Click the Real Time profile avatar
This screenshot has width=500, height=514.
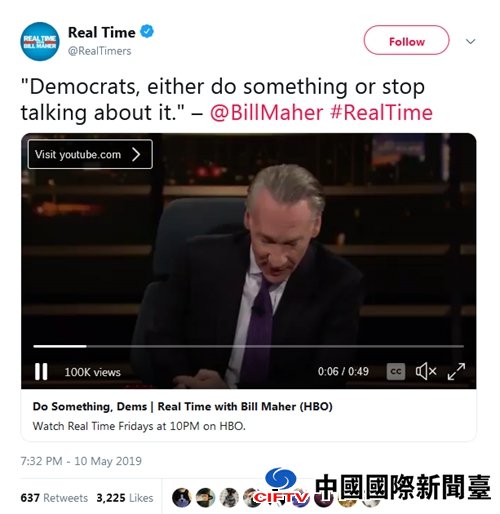click(x=40, y=42)
